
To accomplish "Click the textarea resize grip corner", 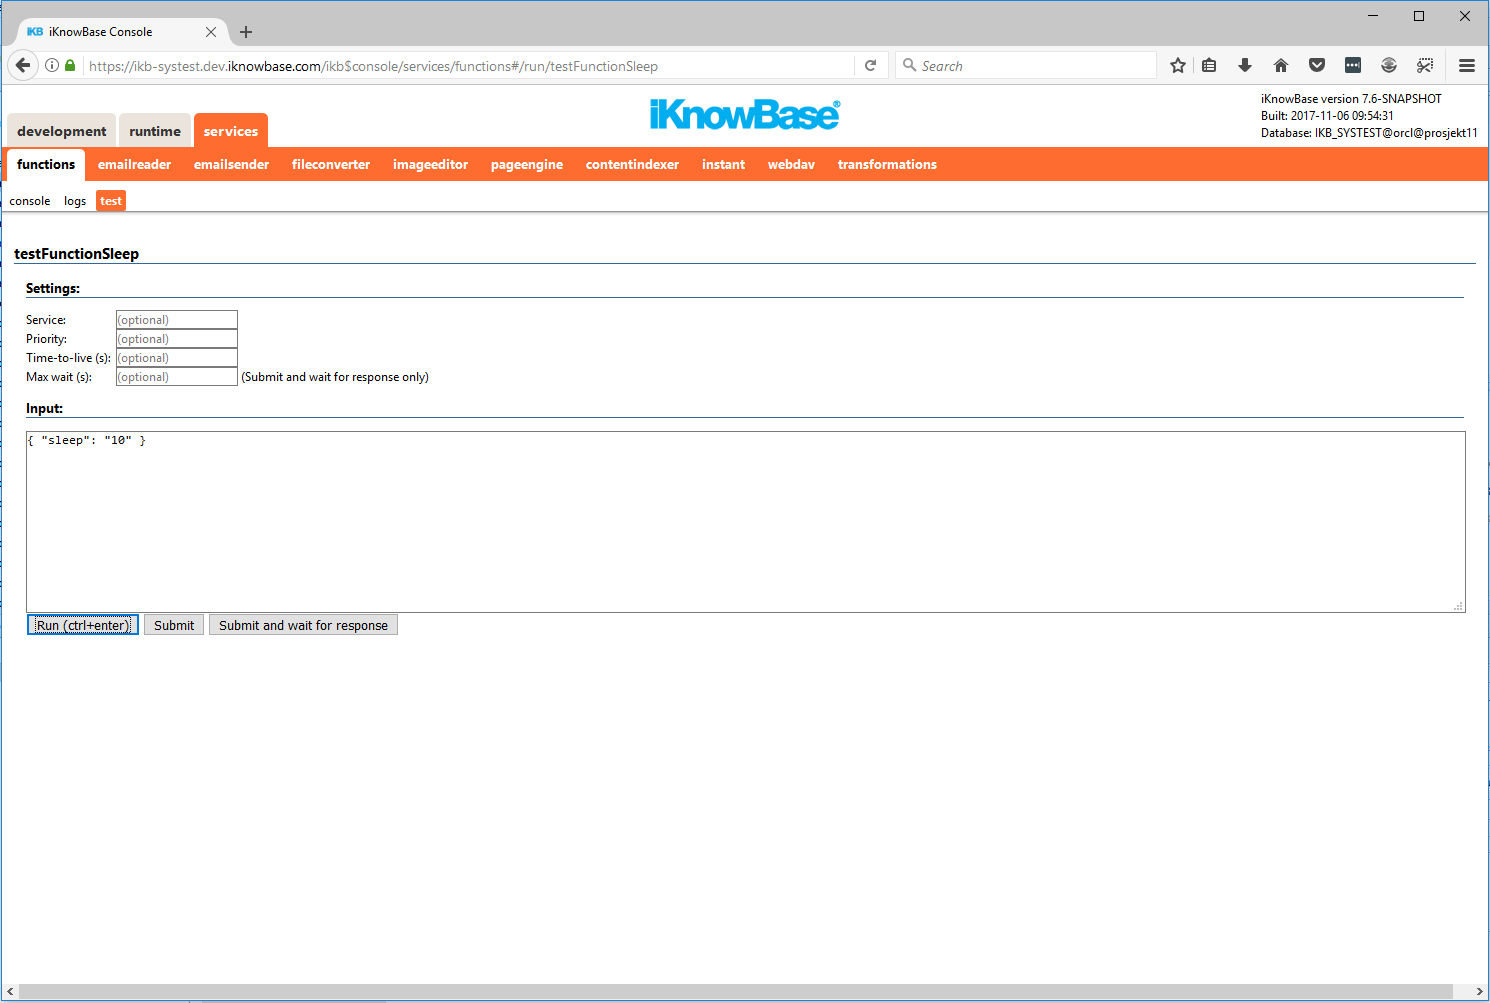I will 1459,606.
